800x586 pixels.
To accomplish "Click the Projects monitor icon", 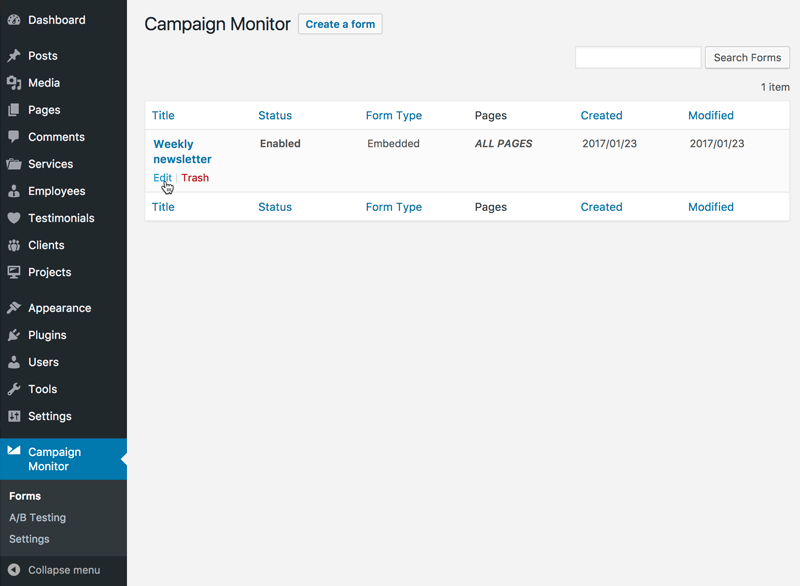I will (x=14, y=272).
